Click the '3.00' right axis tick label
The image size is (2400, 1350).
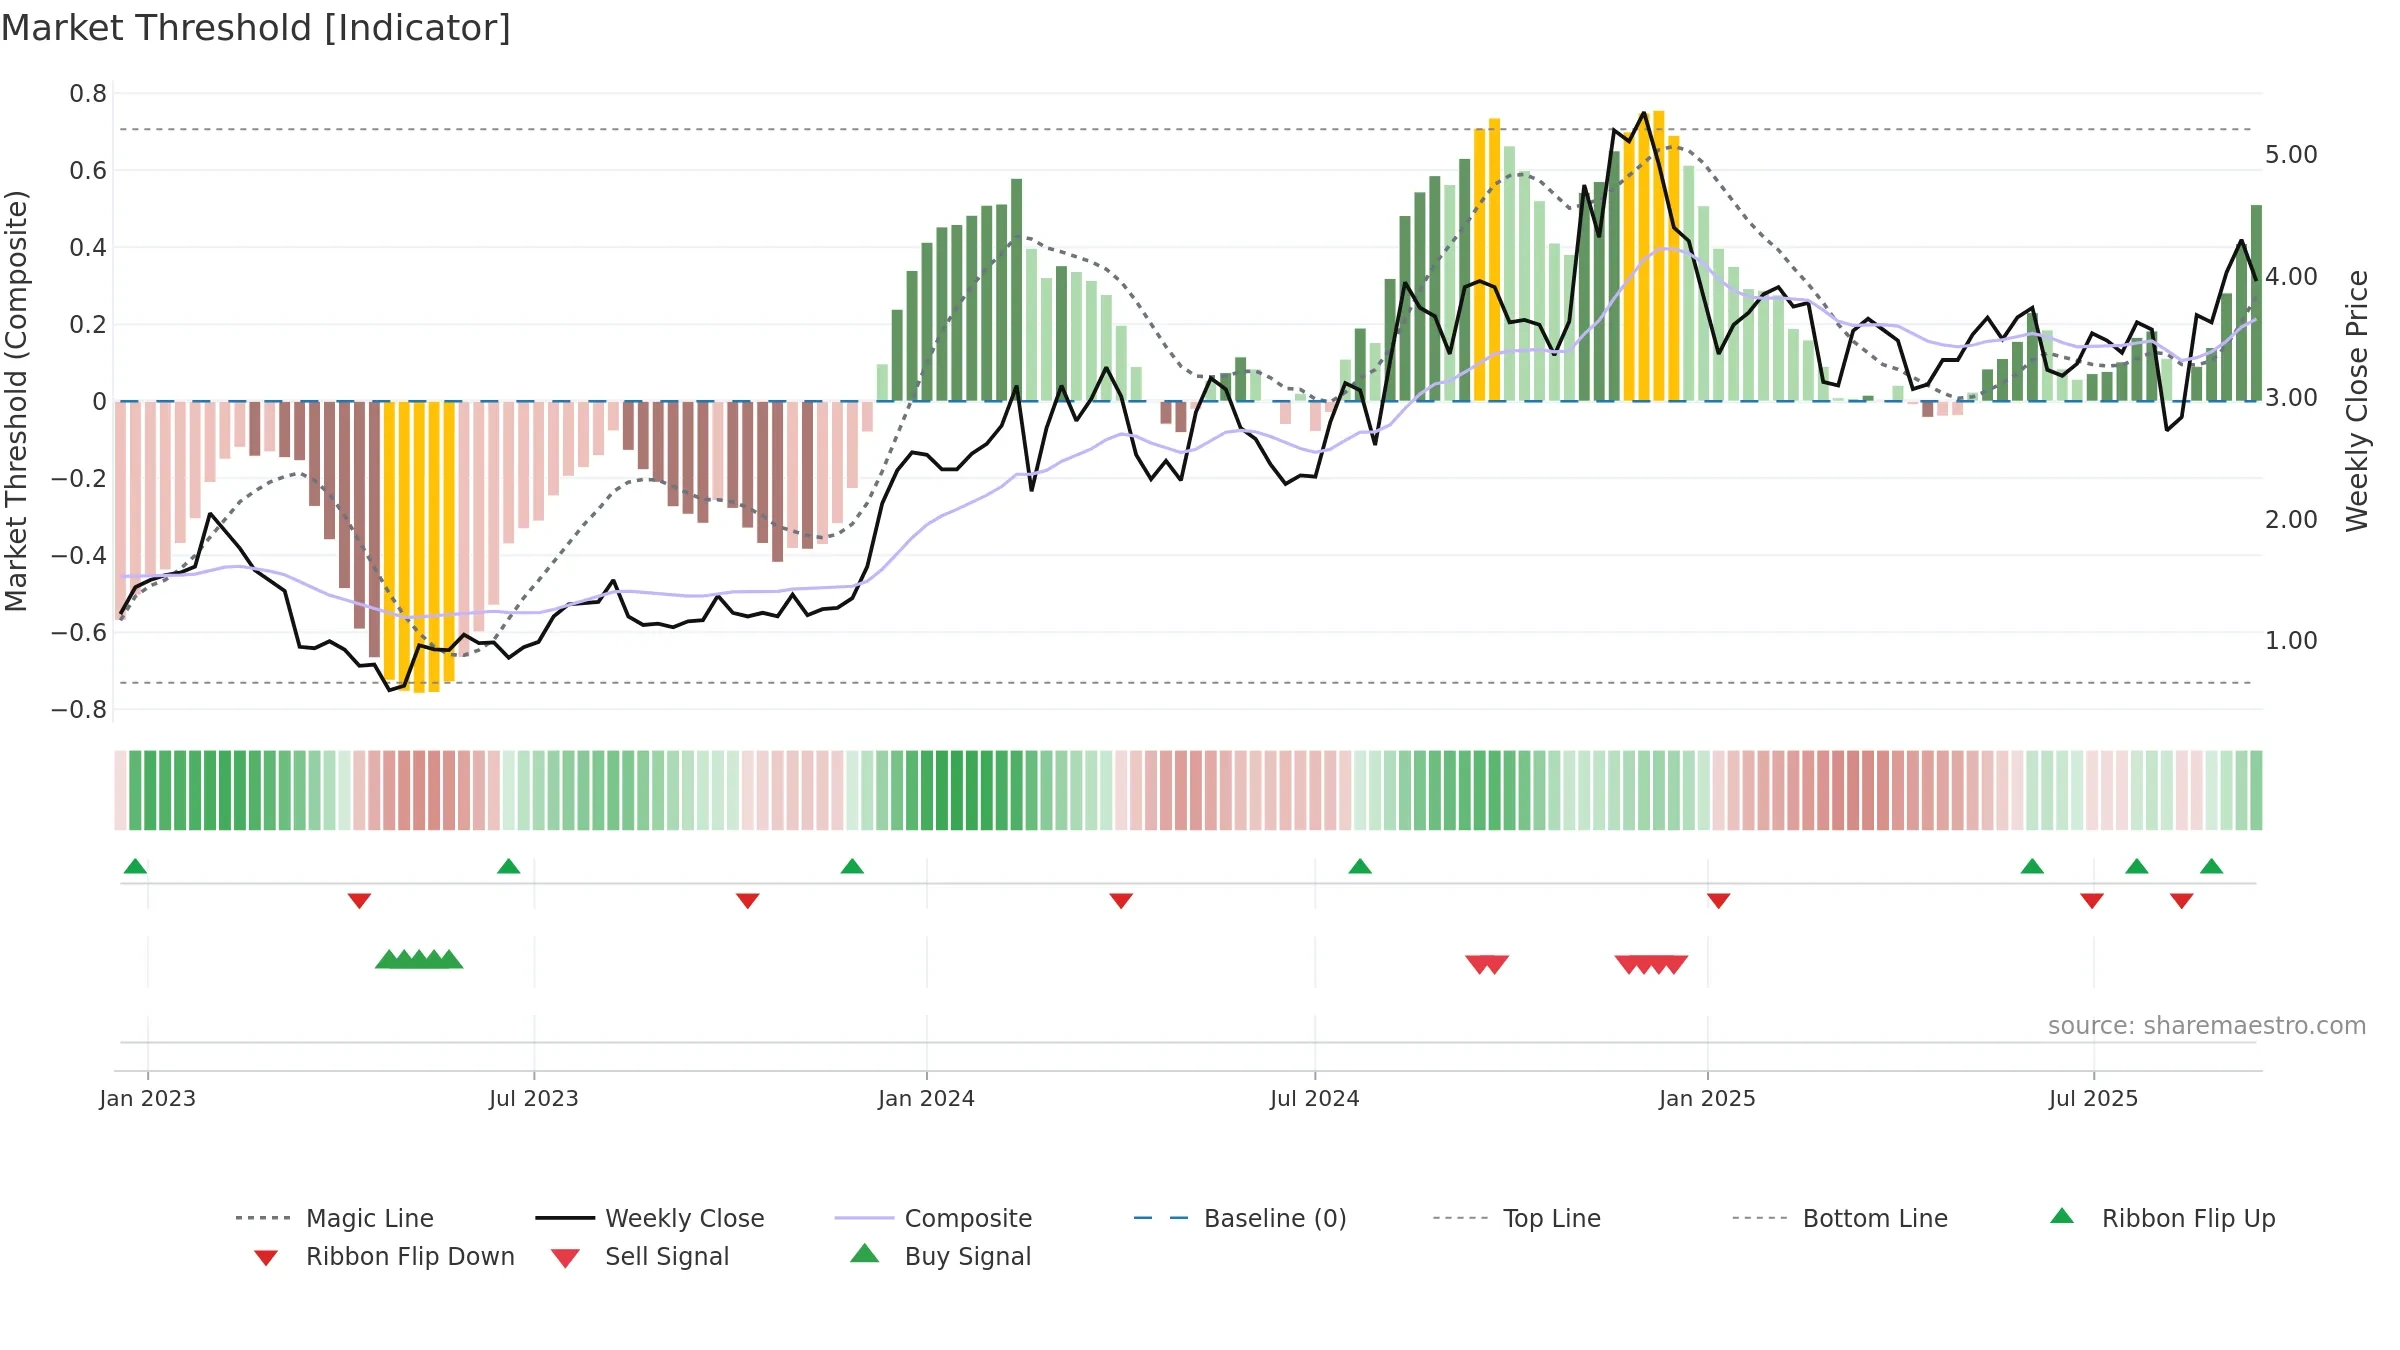click(x=2291, y=398)
